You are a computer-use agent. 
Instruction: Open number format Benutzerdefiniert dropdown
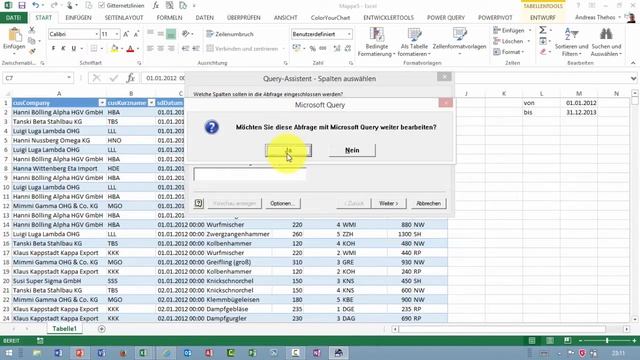[x=349, y=34]
